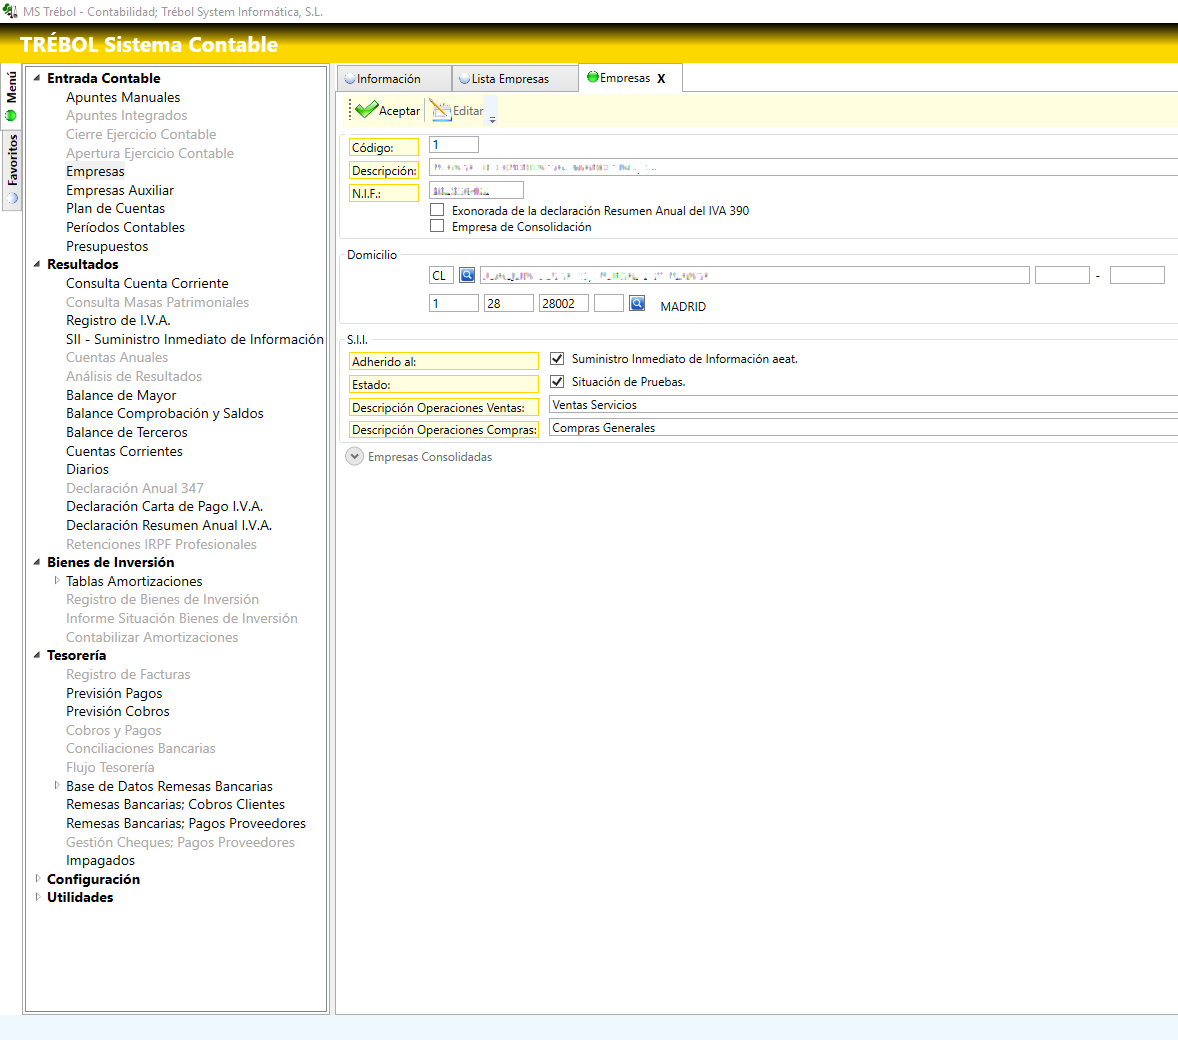The height and width of the screenshot is (1040, 1178).
Task: Click the postal code search magnifier icon
Action: pos(637,303)
